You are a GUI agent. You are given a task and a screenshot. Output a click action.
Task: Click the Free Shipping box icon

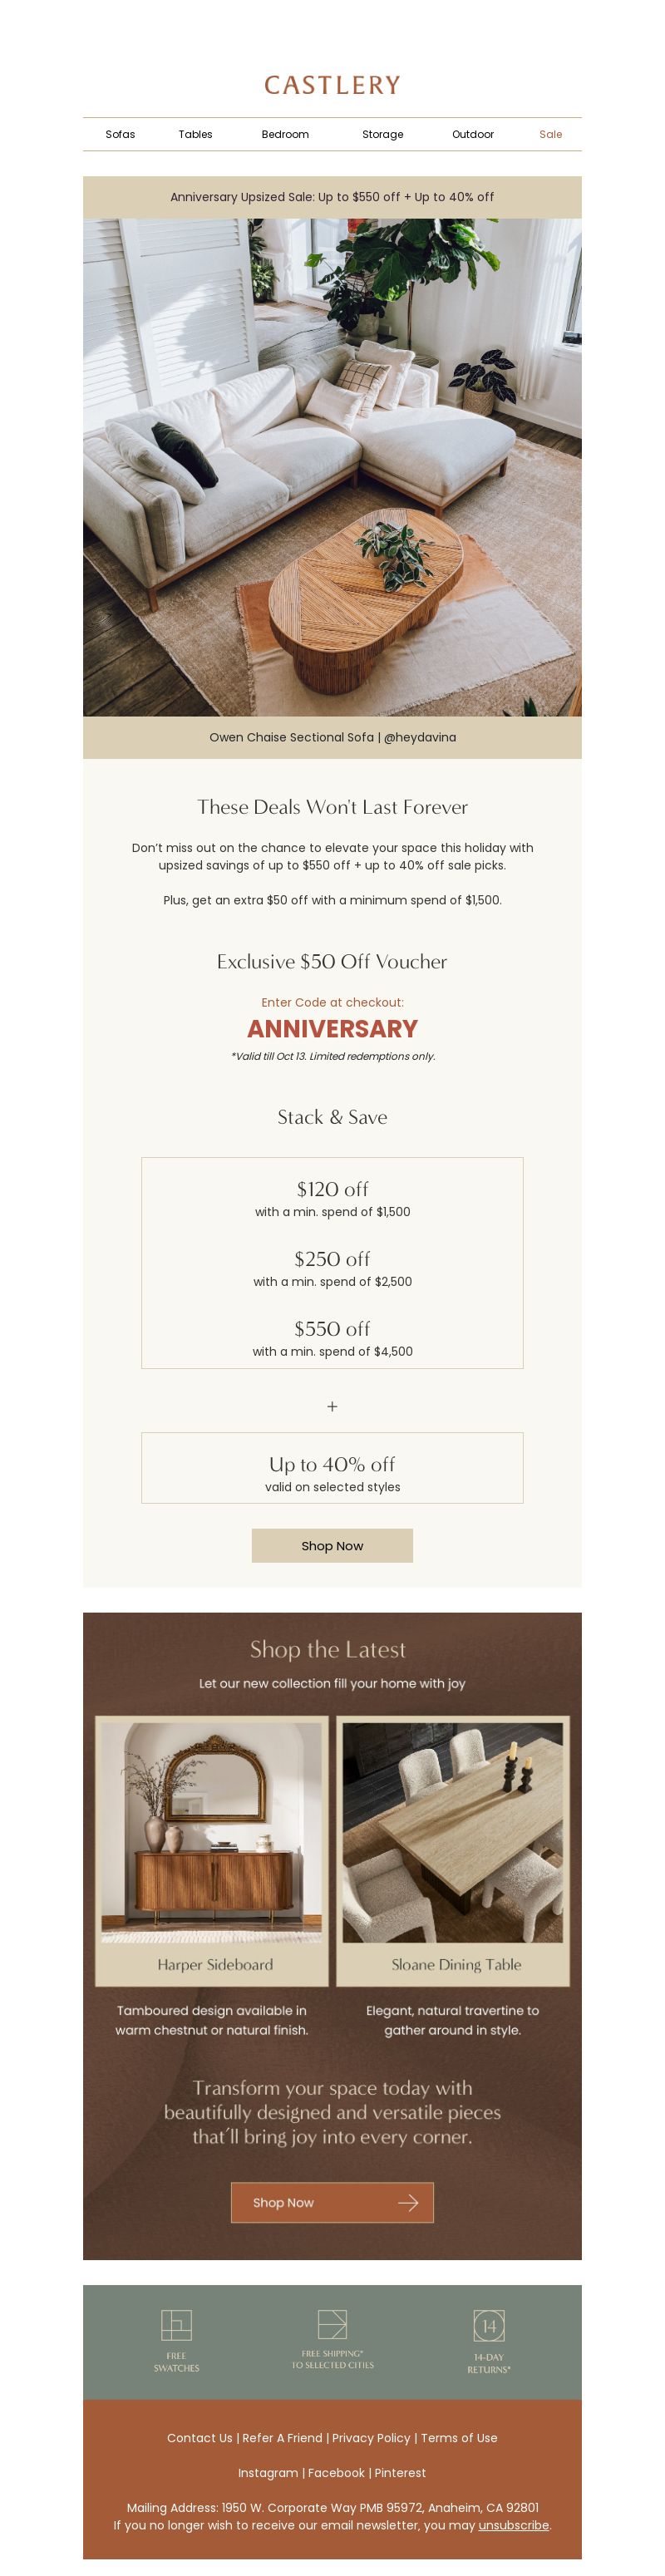click(332, 2323)
